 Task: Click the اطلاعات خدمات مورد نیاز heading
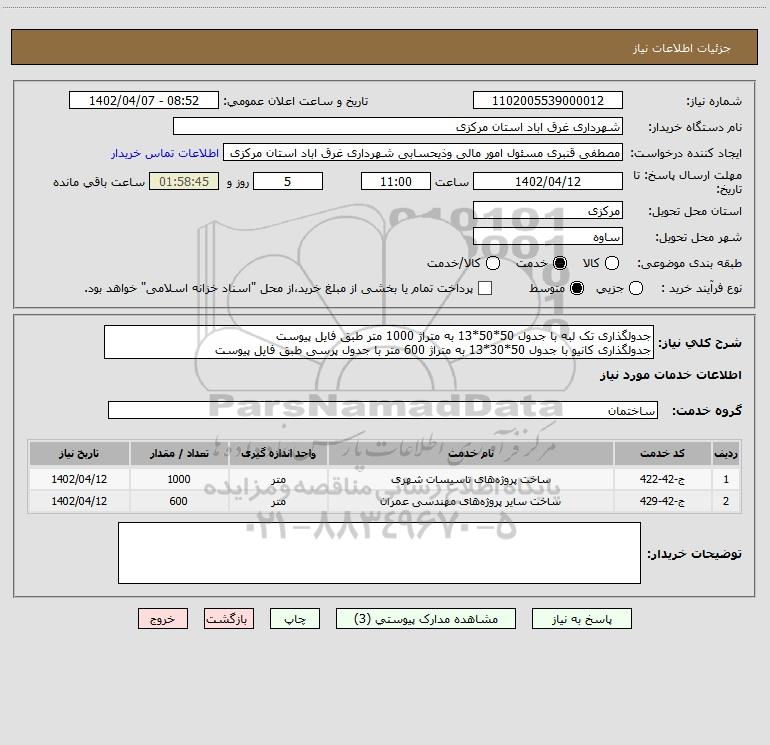(x=670, y=375)
